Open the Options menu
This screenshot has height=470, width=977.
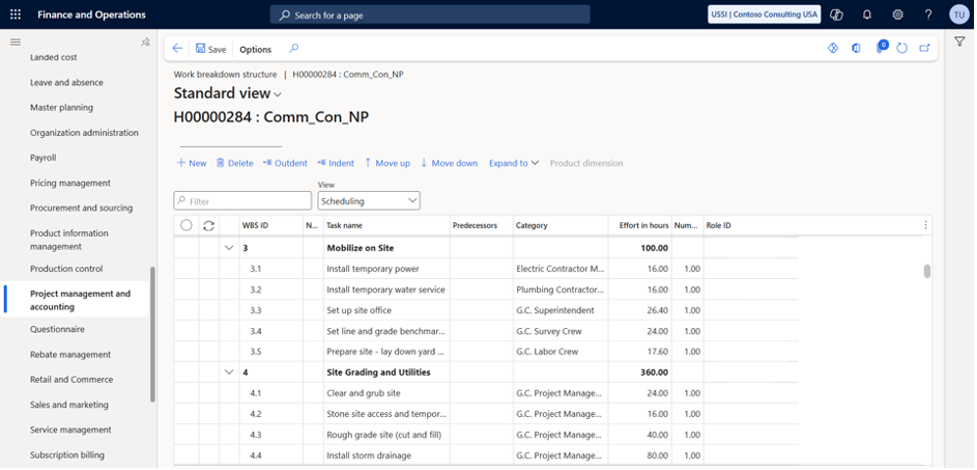click(255, 49)
